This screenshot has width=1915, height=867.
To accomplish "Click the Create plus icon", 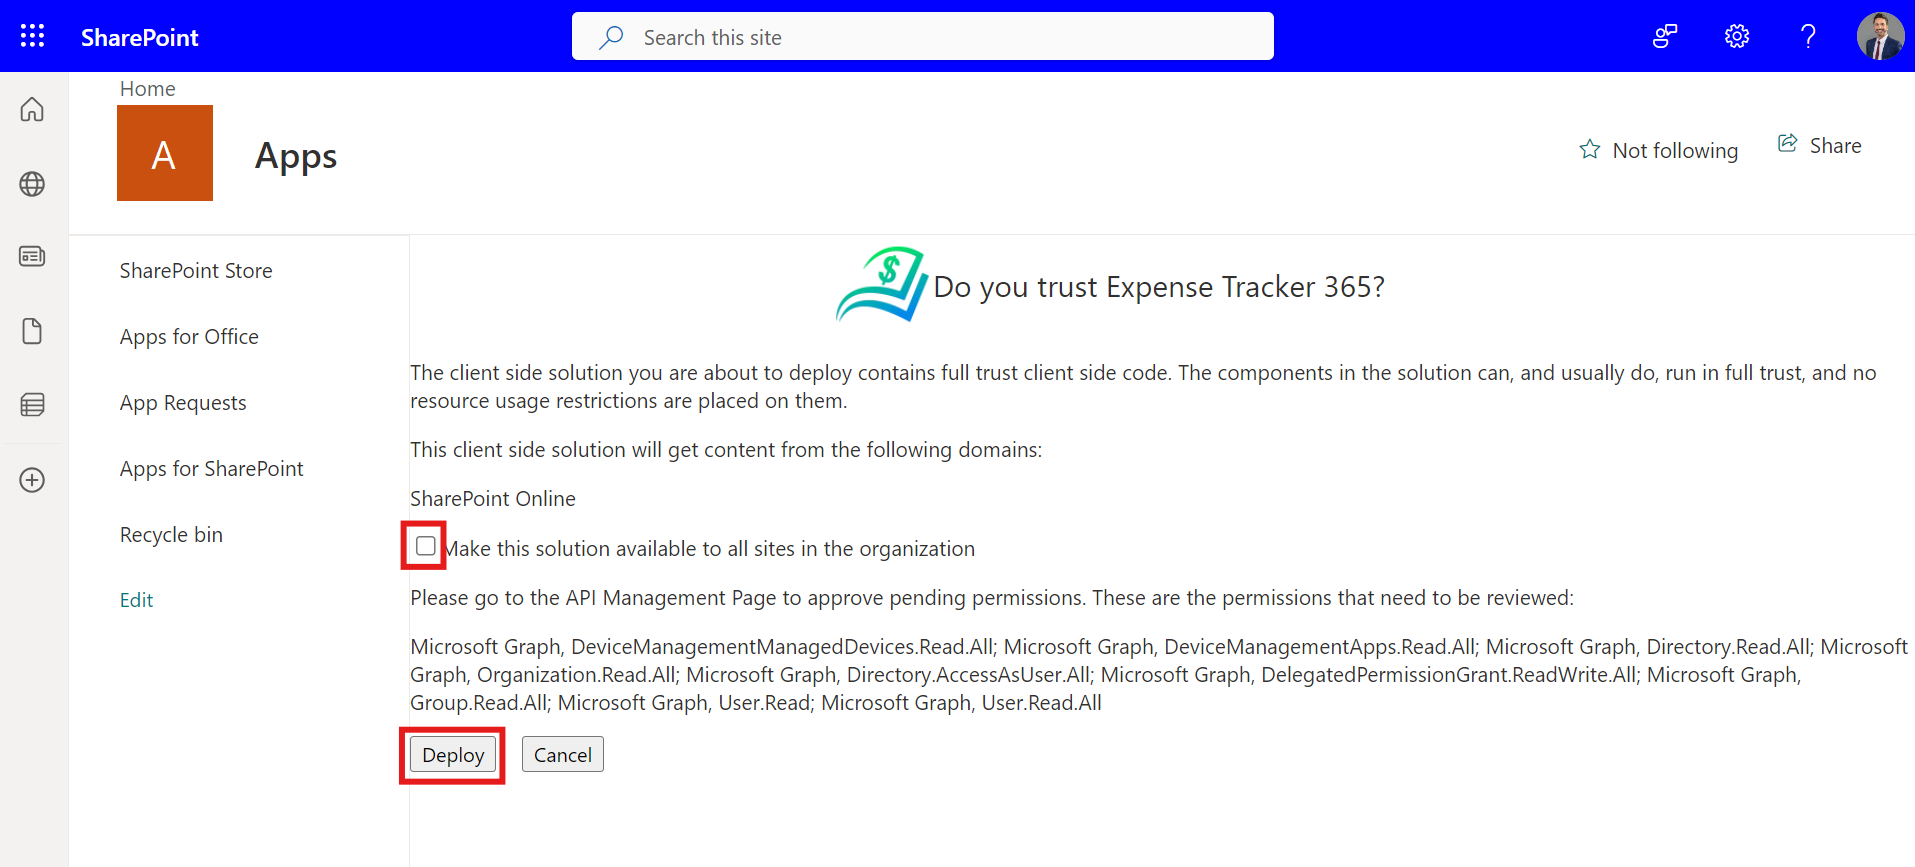I will coord(32,480).
